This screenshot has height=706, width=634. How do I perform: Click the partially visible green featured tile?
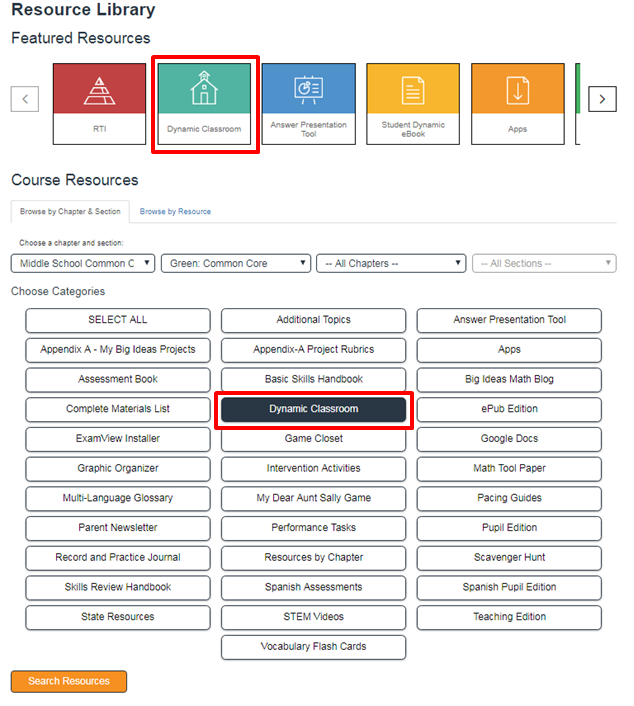[x=577, y=103]
